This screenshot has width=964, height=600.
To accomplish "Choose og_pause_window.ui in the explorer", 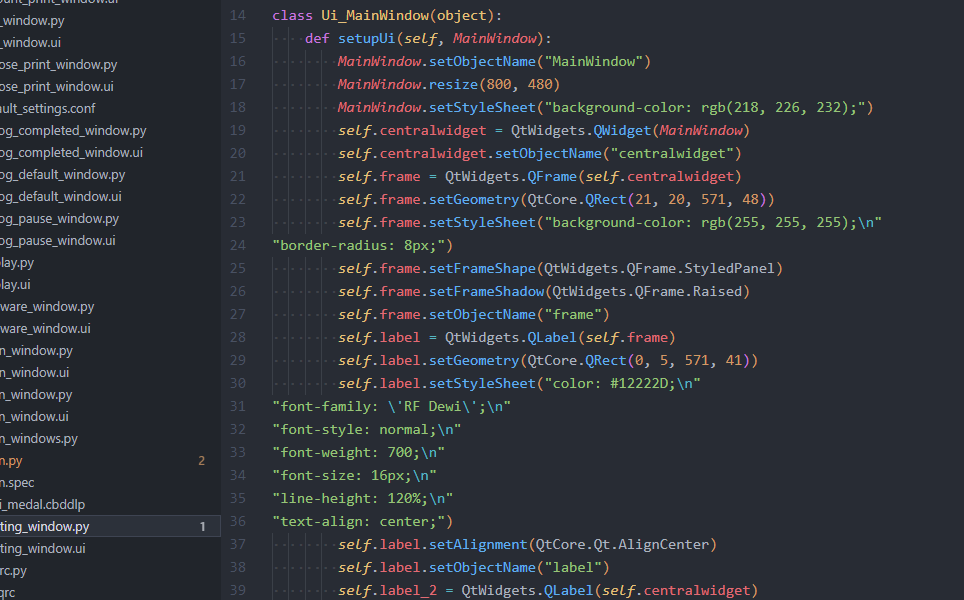I will click(58, 241).
